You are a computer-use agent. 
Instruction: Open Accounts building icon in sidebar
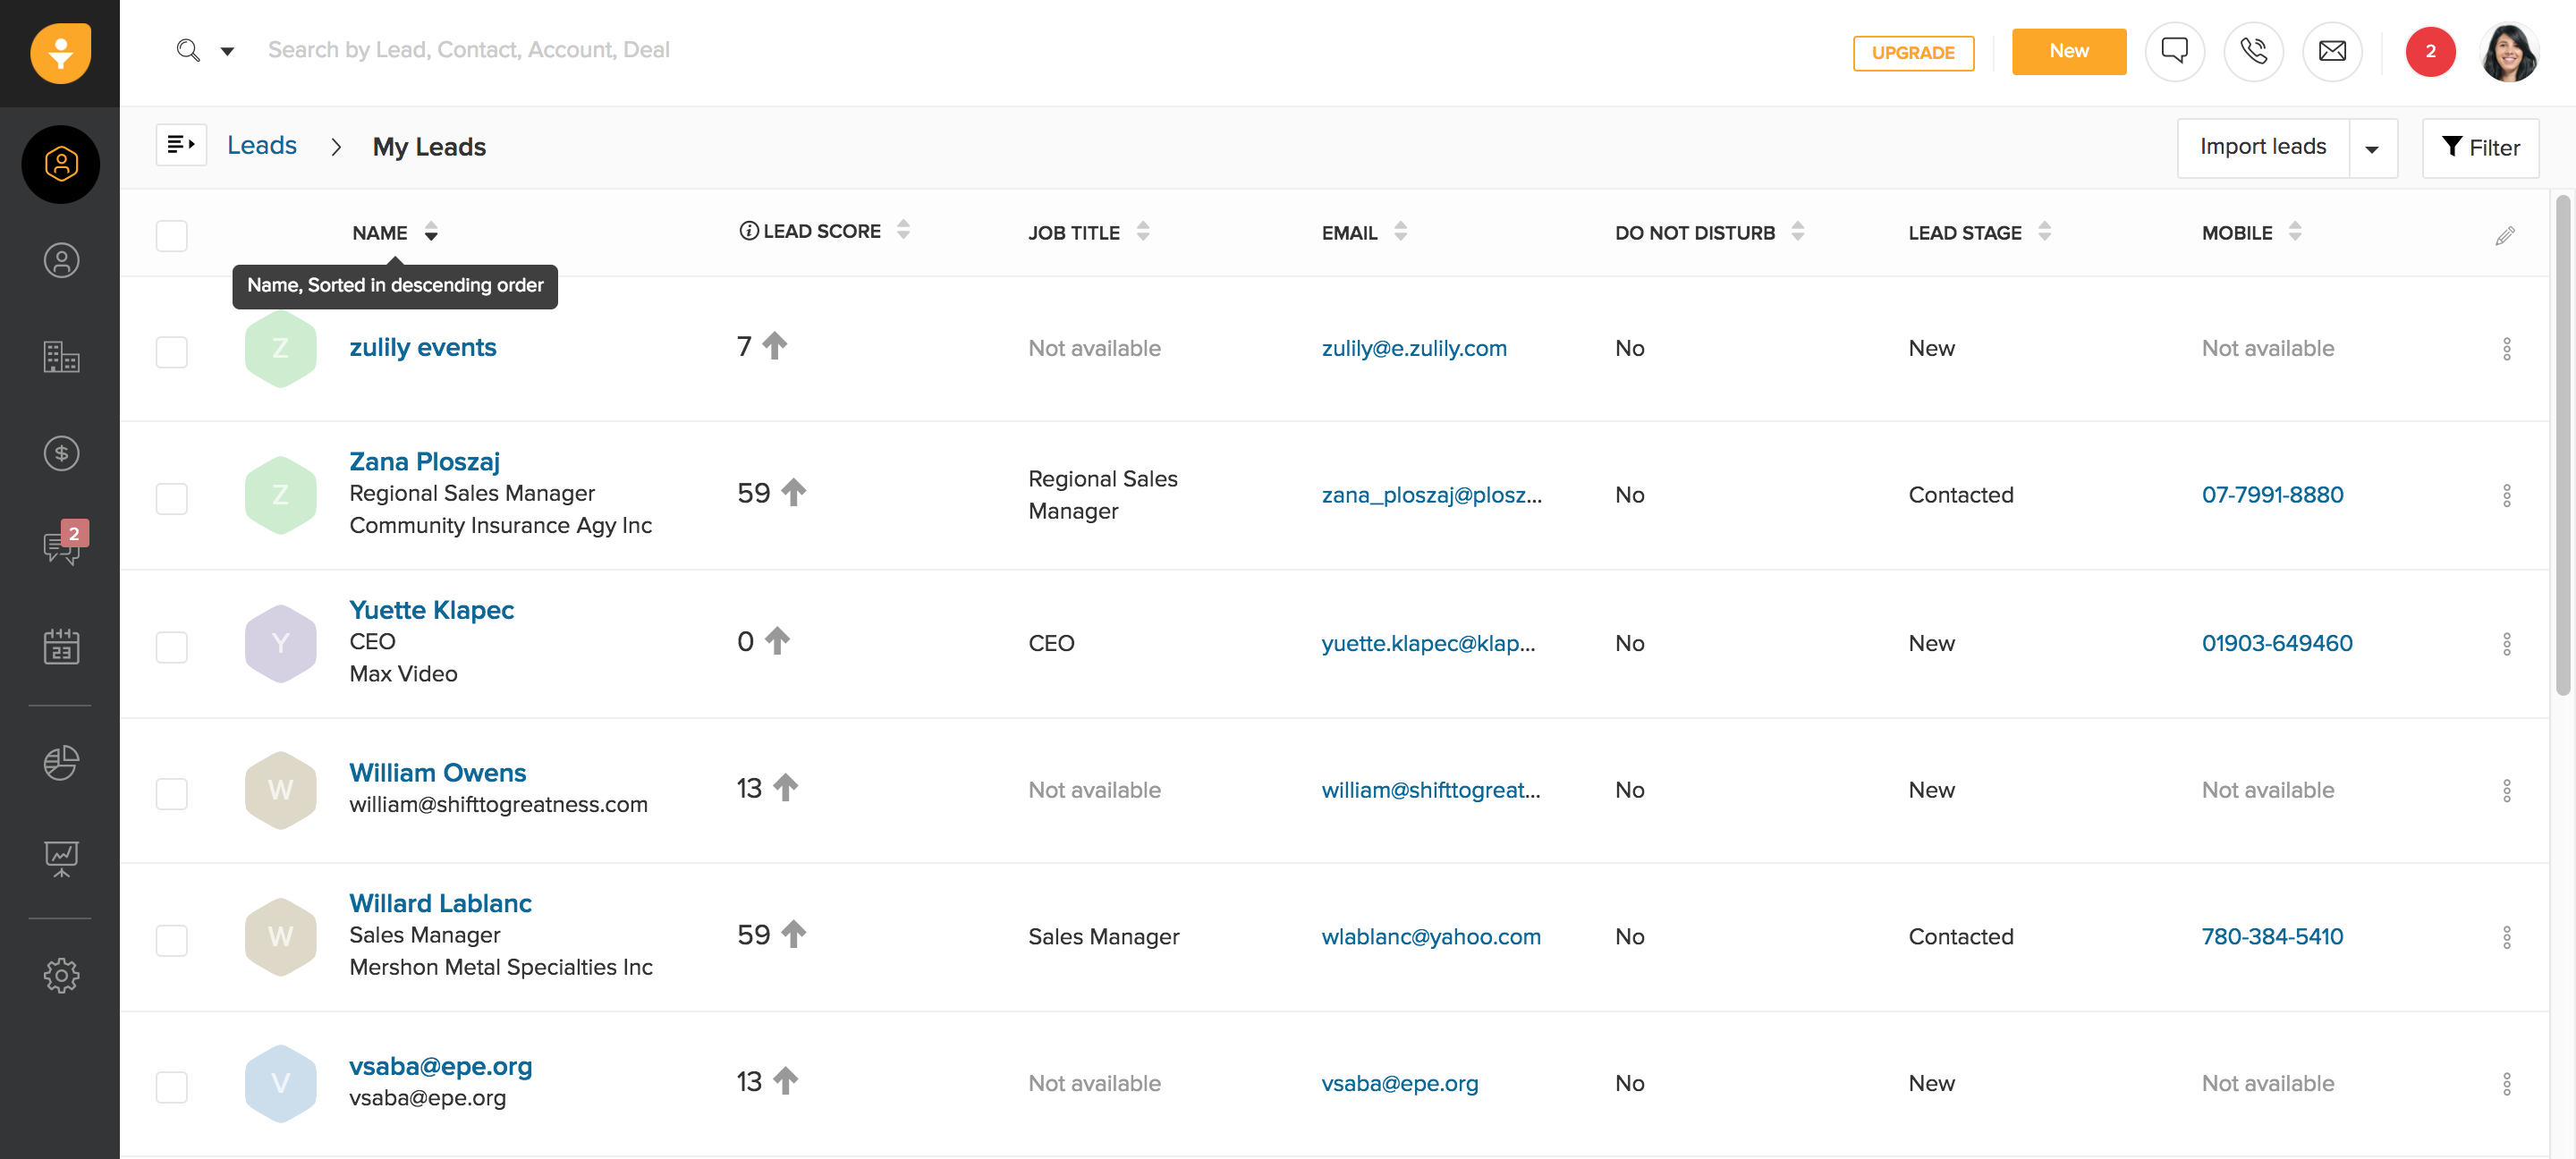coord(61,357)
